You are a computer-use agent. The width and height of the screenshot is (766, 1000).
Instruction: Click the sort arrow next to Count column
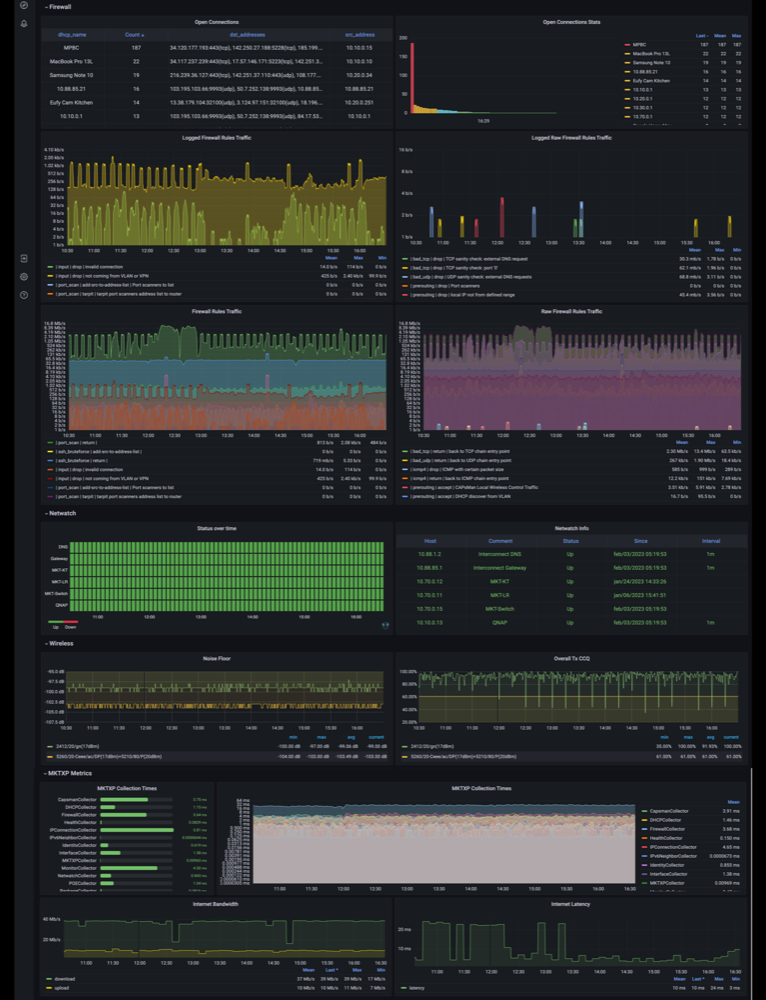143,35
